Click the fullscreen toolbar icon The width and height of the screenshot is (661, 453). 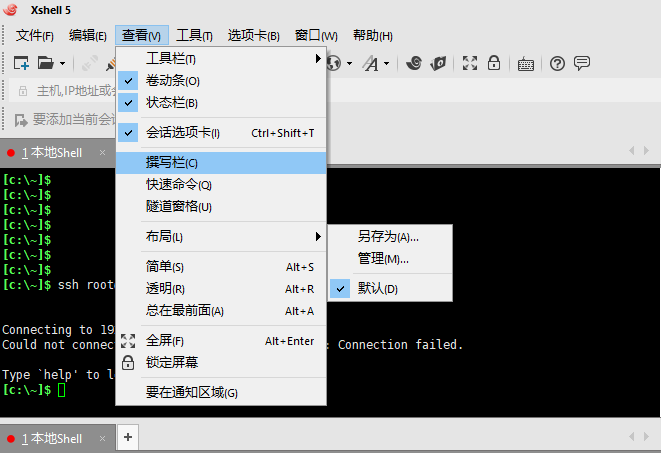click(470, 63)
